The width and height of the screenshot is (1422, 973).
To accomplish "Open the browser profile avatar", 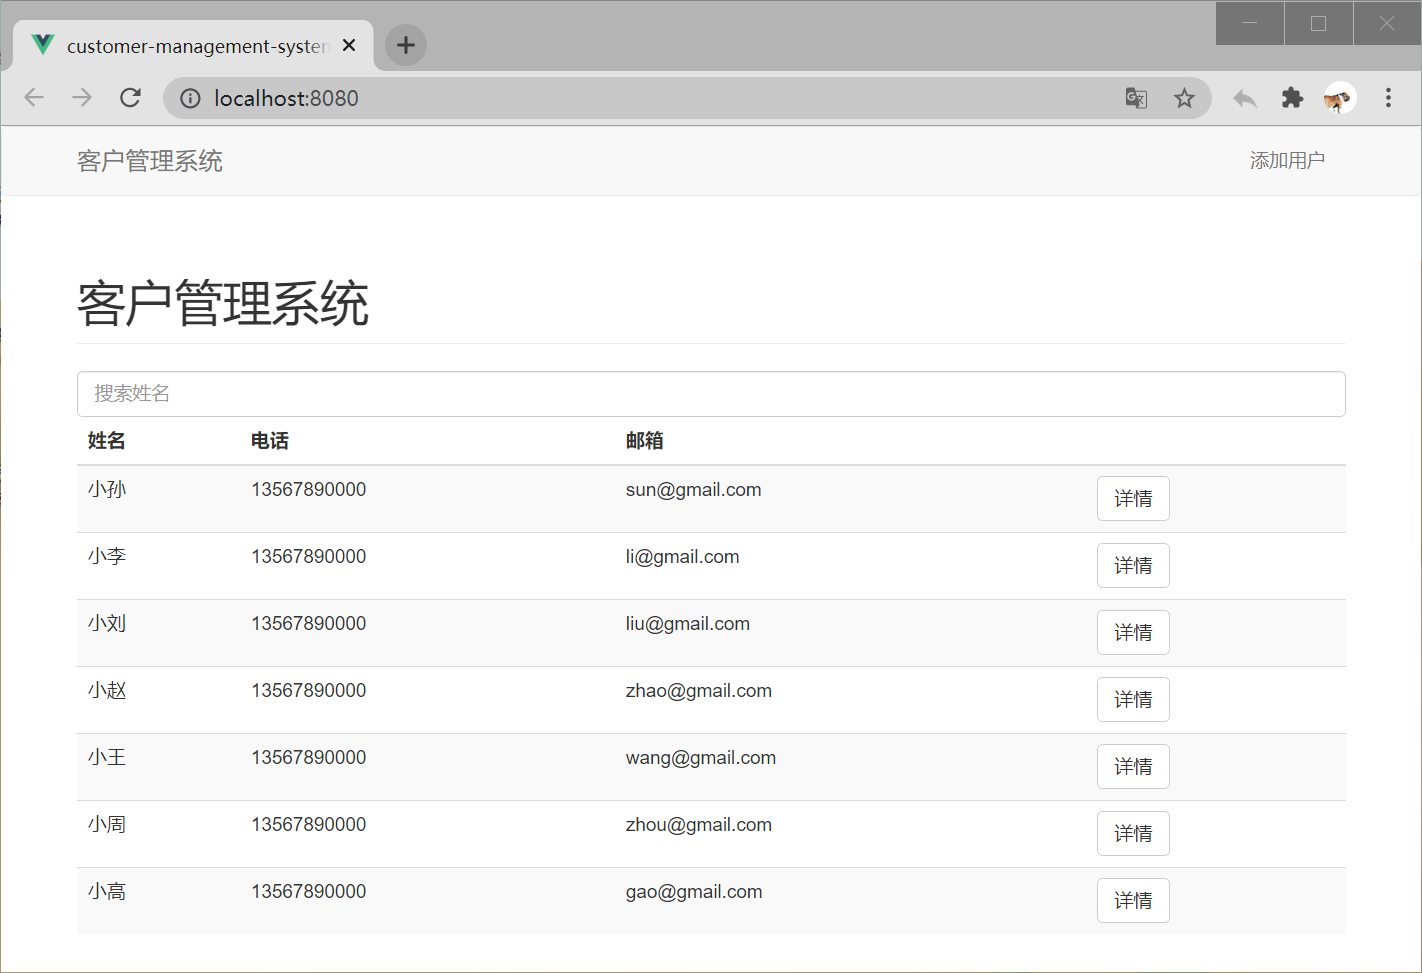I will point(1340,97).
